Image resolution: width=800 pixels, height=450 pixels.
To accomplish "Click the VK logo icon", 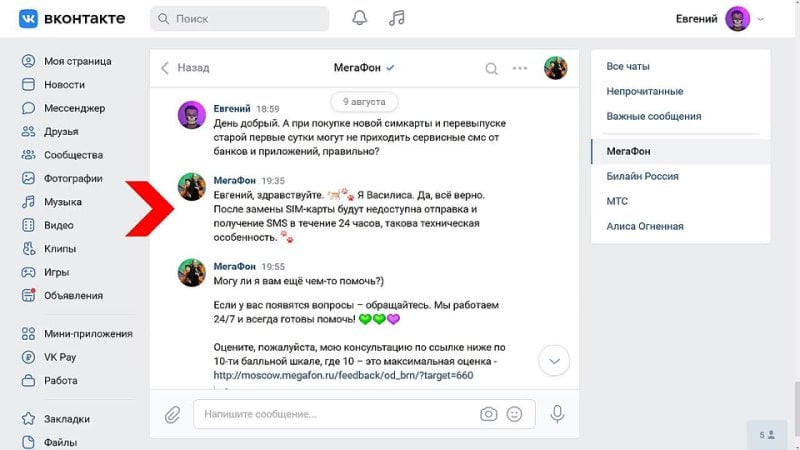I will click(28, 19).
